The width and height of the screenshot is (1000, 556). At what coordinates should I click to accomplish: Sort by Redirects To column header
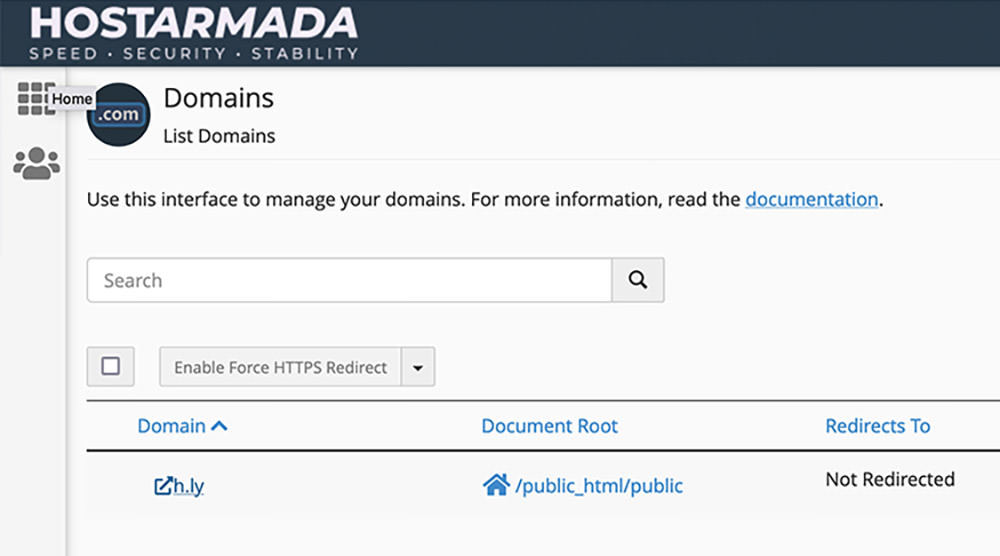[878, 426]
